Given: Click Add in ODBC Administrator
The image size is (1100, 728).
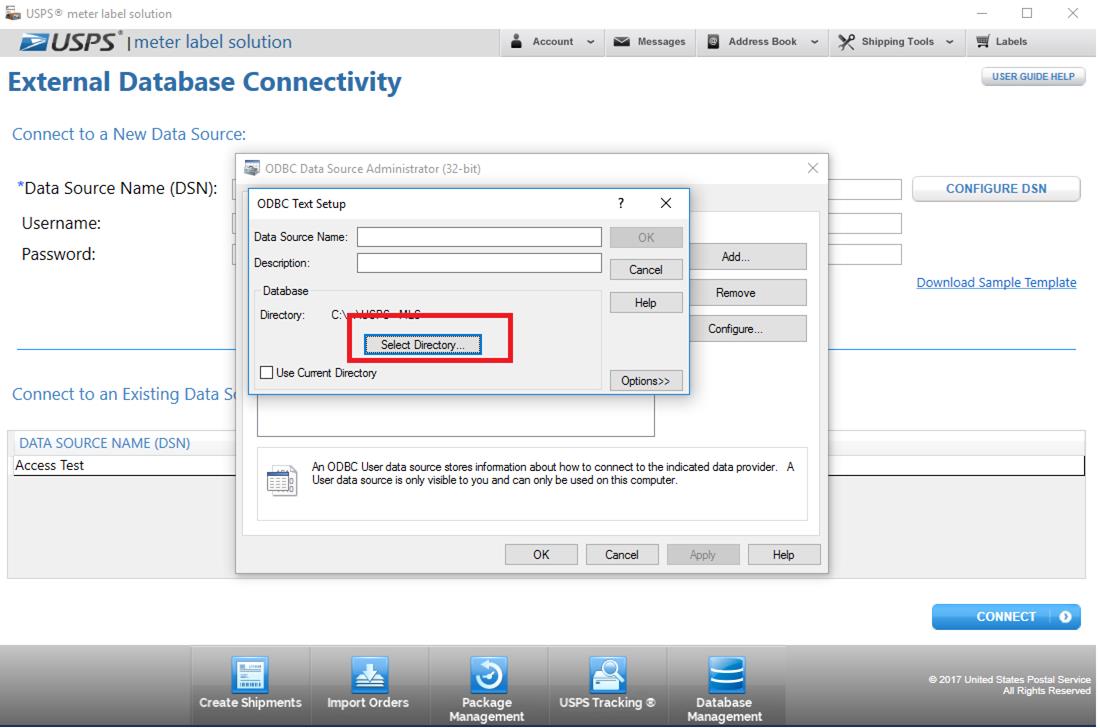Looking at the screenshot, I should pos(747,257).
